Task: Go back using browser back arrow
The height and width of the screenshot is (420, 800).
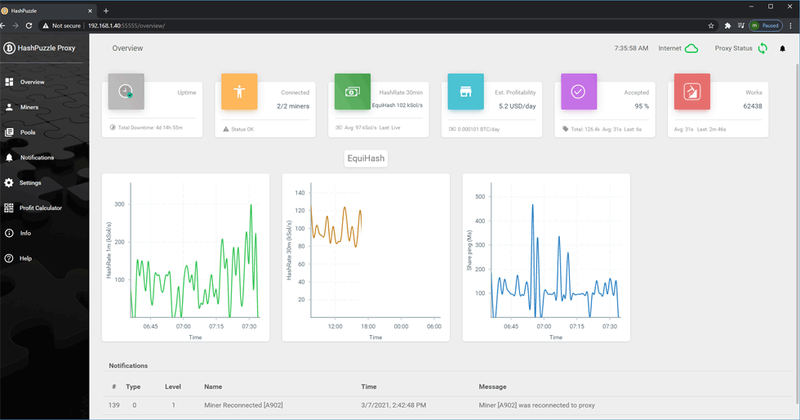Action: [3, 26]
